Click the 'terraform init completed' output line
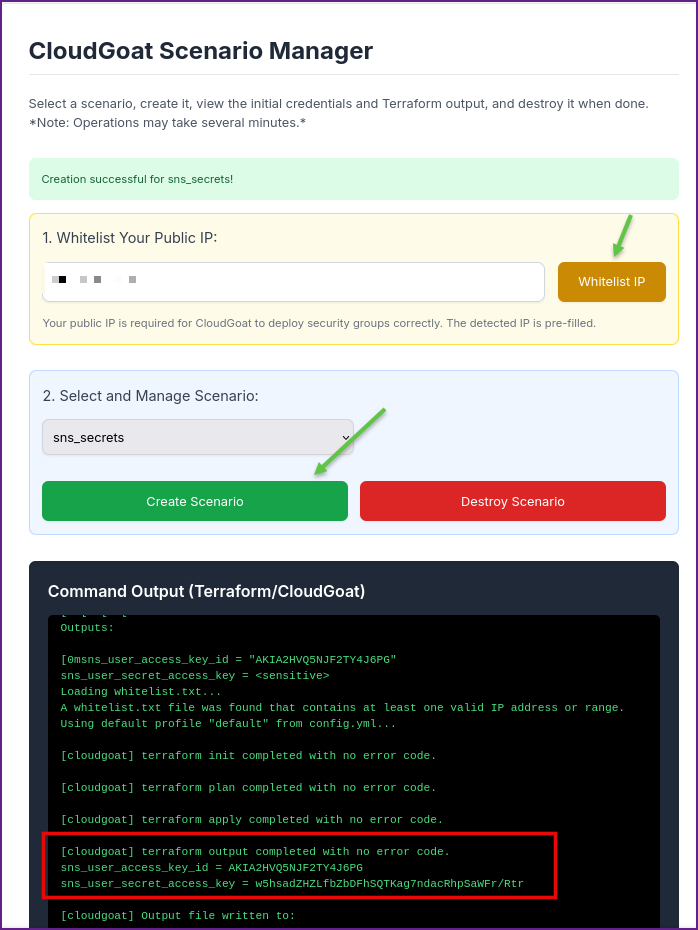The image size is (698, 930). [x=248, y=756]
